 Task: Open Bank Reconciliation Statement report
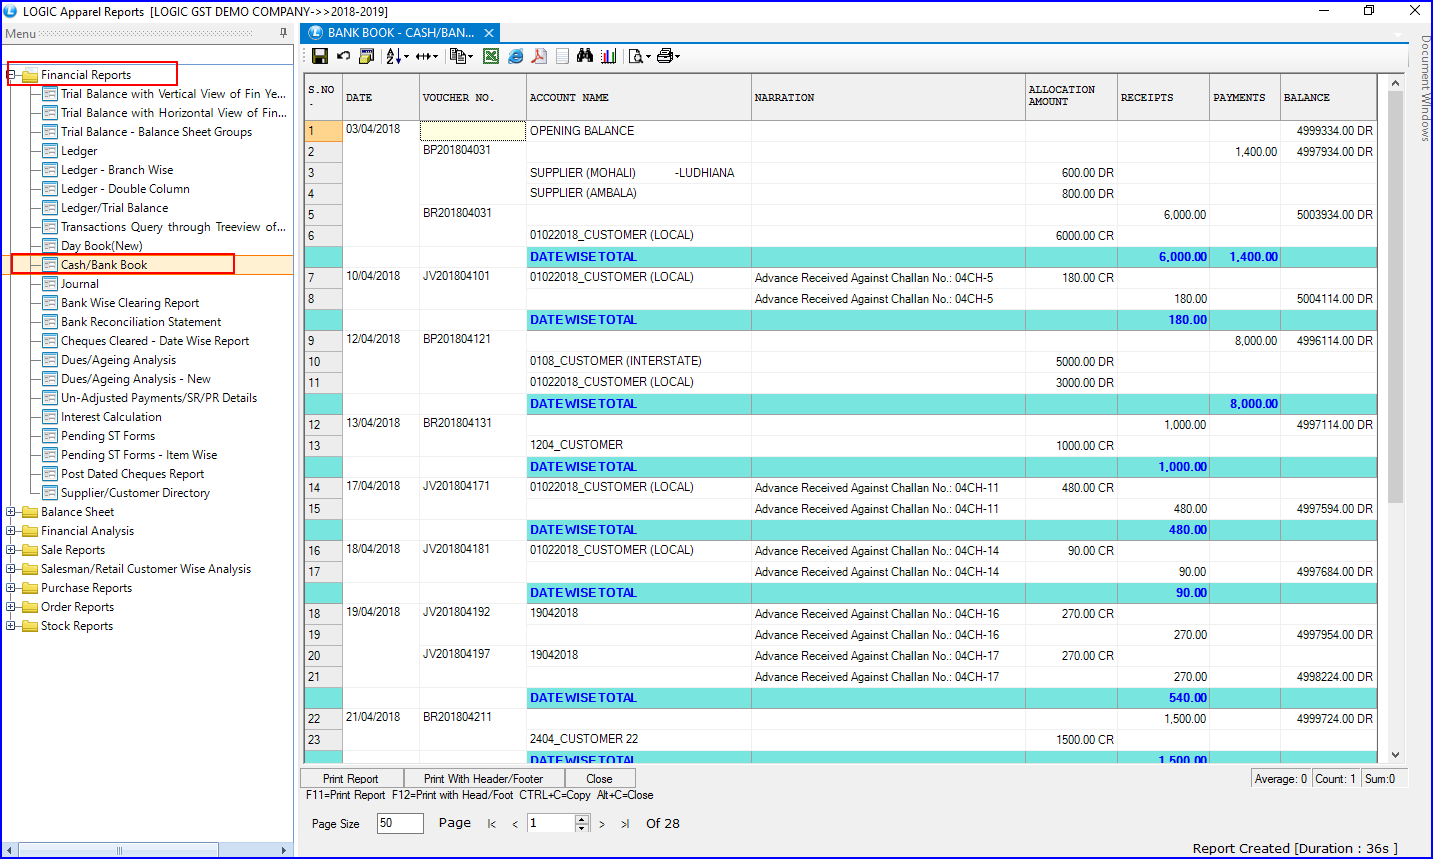(141, 322)
